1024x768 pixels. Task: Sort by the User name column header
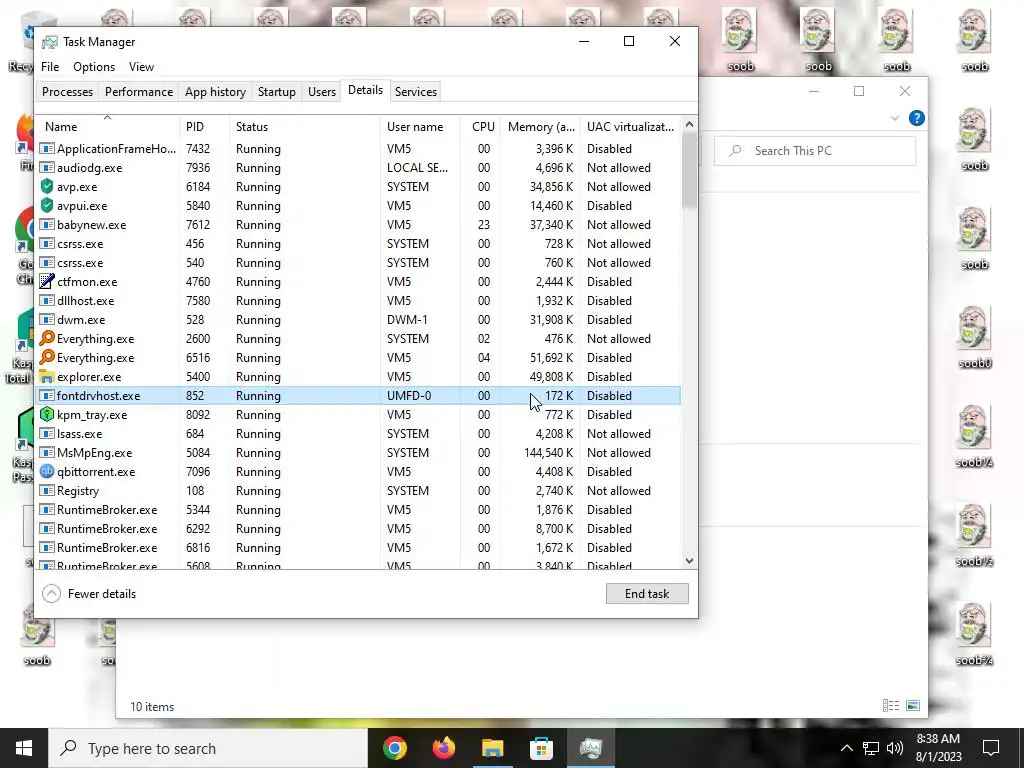point(420,127)
